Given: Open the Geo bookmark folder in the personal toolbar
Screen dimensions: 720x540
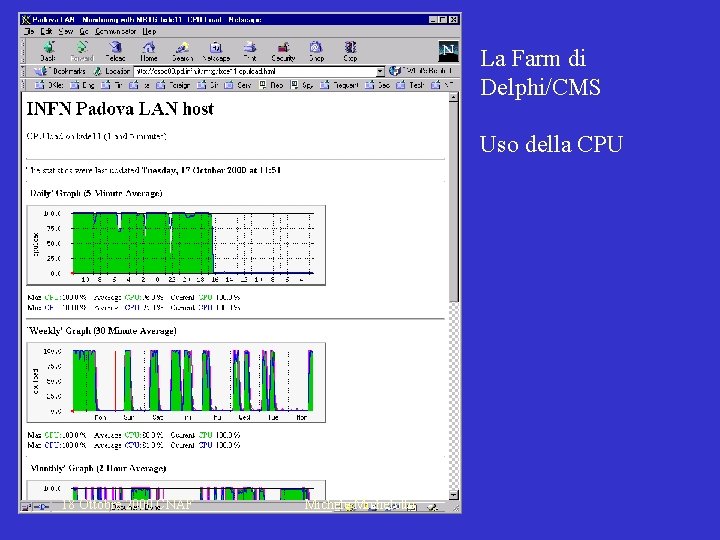Looking at the screenshot, I should pyautogui.click(x=377, y=85).
